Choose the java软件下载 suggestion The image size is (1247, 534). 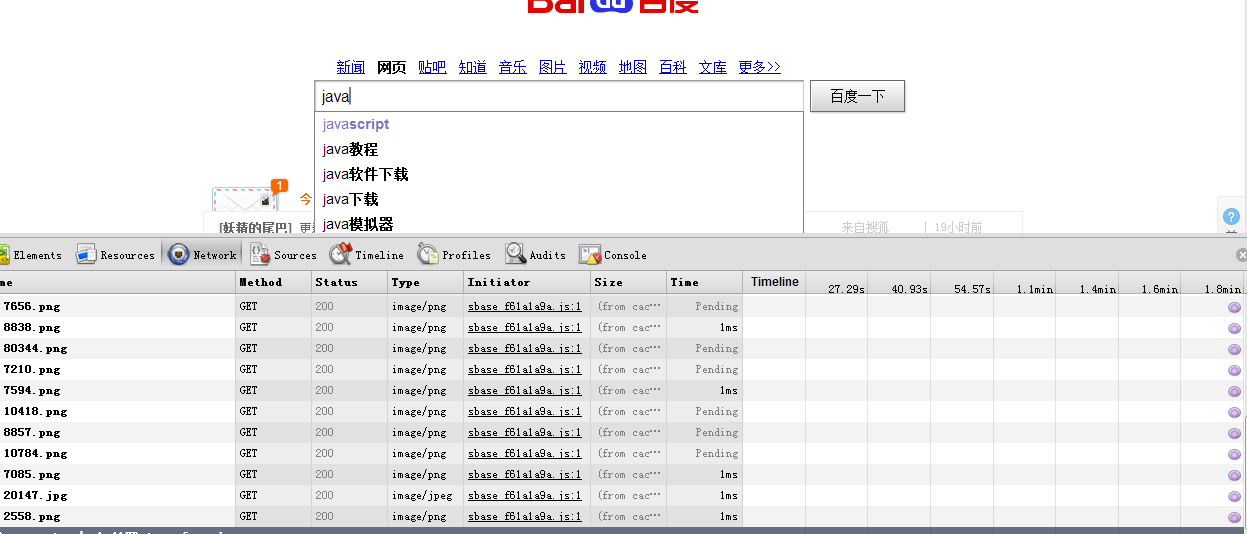click(x=559, y=174)
